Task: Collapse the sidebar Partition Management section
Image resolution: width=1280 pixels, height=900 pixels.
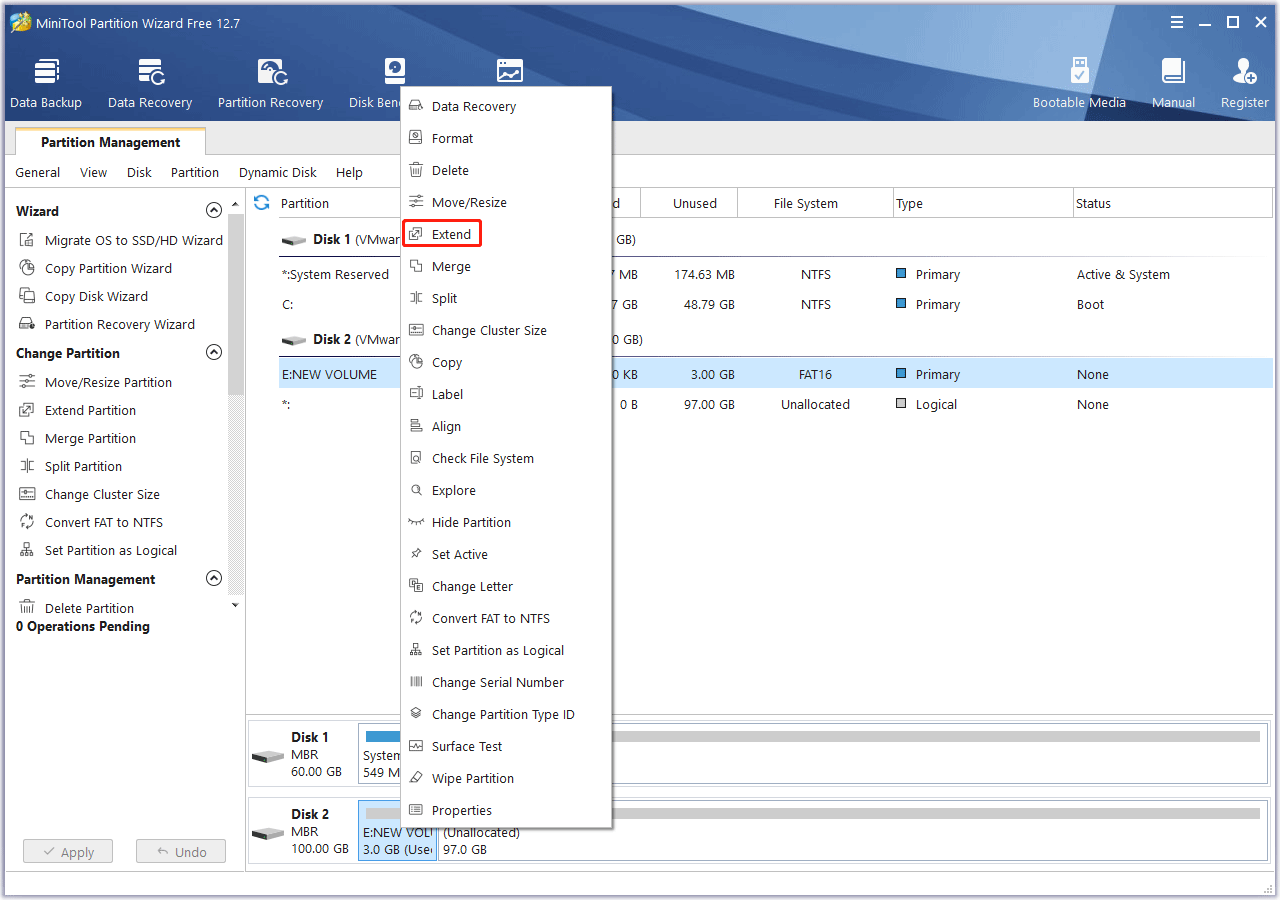Action: (213, 579)
